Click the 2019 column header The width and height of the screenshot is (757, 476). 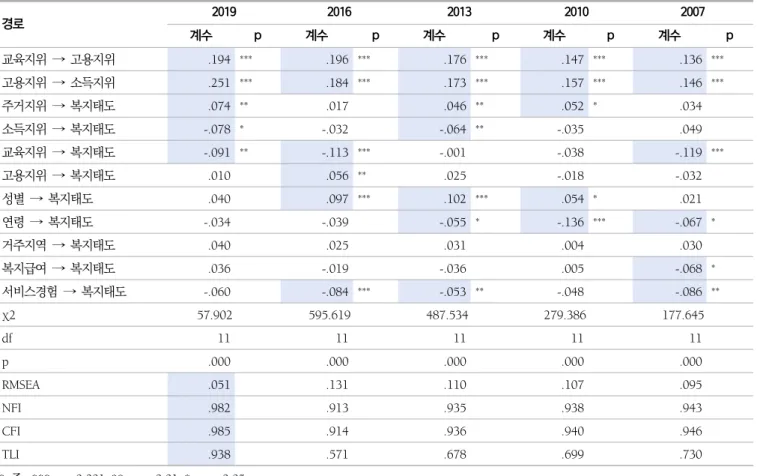[224, 12]
